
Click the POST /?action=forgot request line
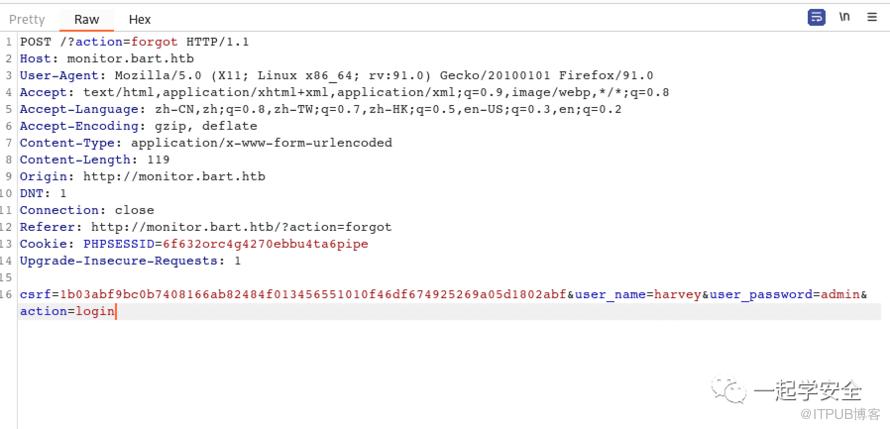click(x=134, y=42)
